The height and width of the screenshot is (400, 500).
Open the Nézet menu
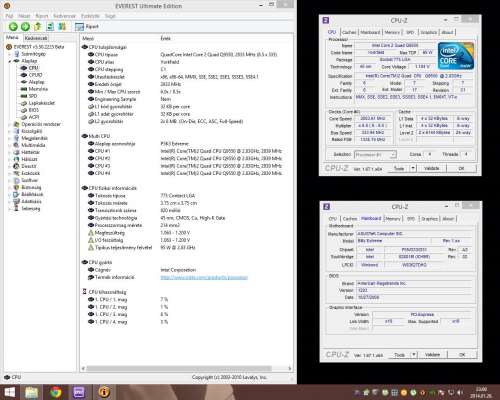point(24,16)
